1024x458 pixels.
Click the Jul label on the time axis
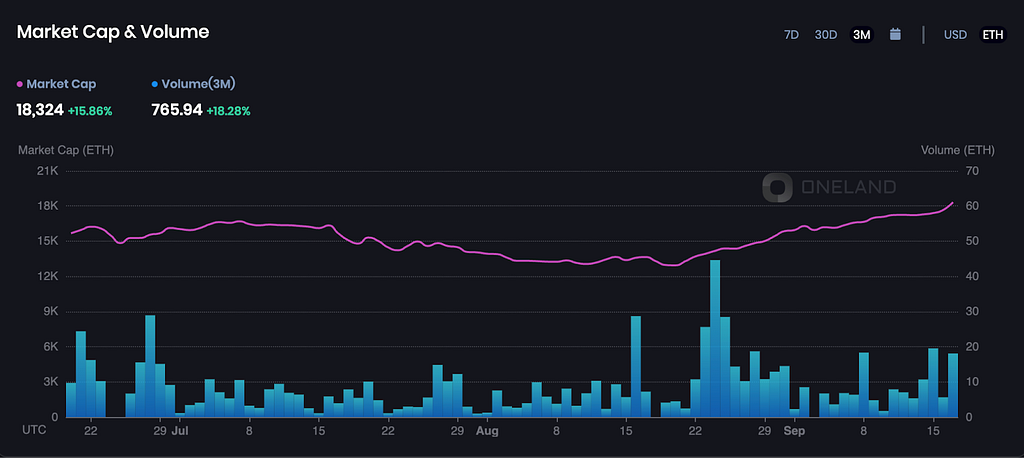(x=180, y=431)
